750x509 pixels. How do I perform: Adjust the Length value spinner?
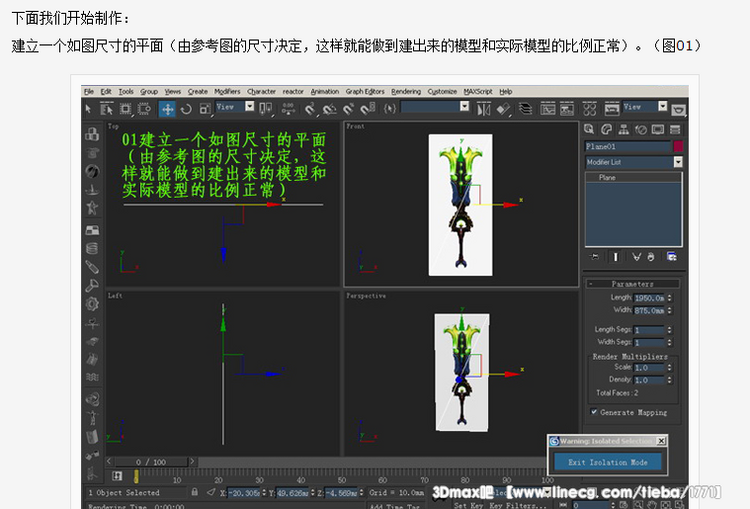[x=670, y=298]
